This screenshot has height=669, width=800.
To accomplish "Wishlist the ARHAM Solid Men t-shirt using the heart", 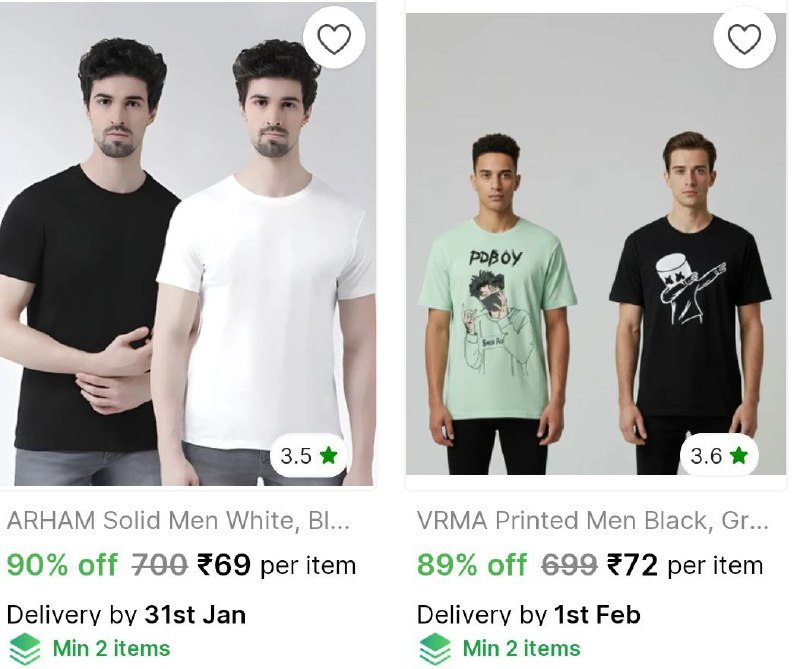I will 334,39.
